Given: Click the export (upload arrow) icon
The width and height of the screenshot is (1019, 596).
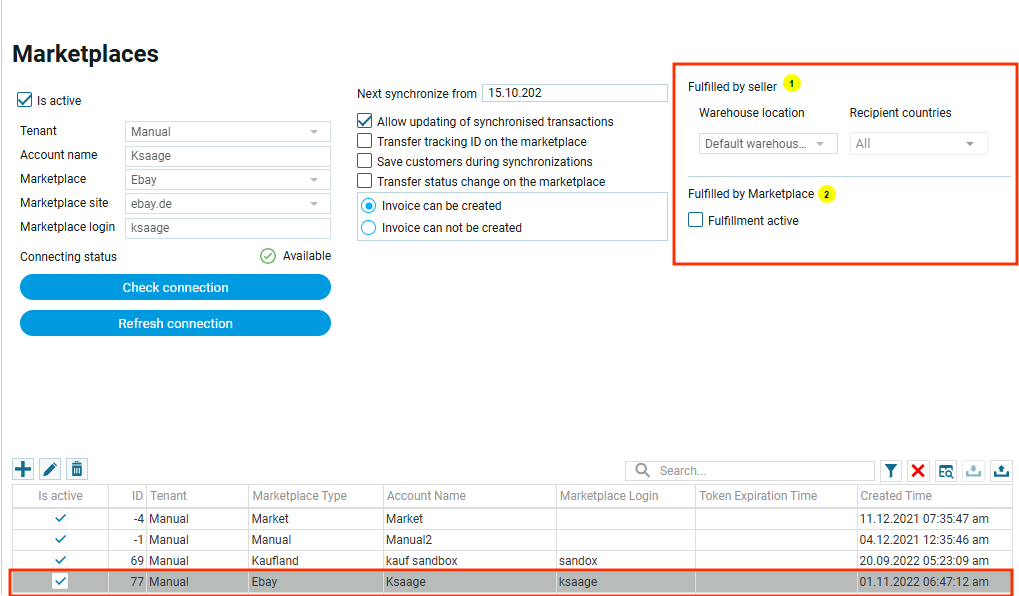Looking at the screenshot, I should [x=1001, y=471].
